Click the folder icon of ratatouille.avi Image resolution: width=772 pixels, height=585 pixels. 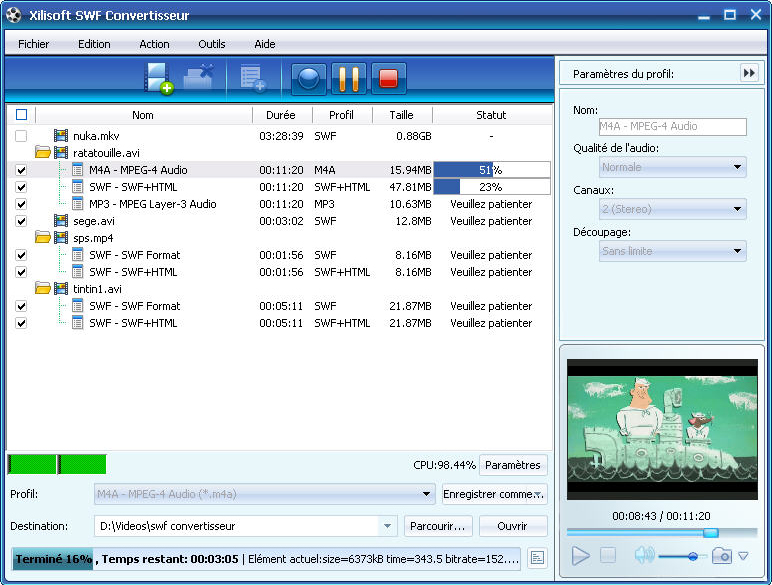[43, 152]
